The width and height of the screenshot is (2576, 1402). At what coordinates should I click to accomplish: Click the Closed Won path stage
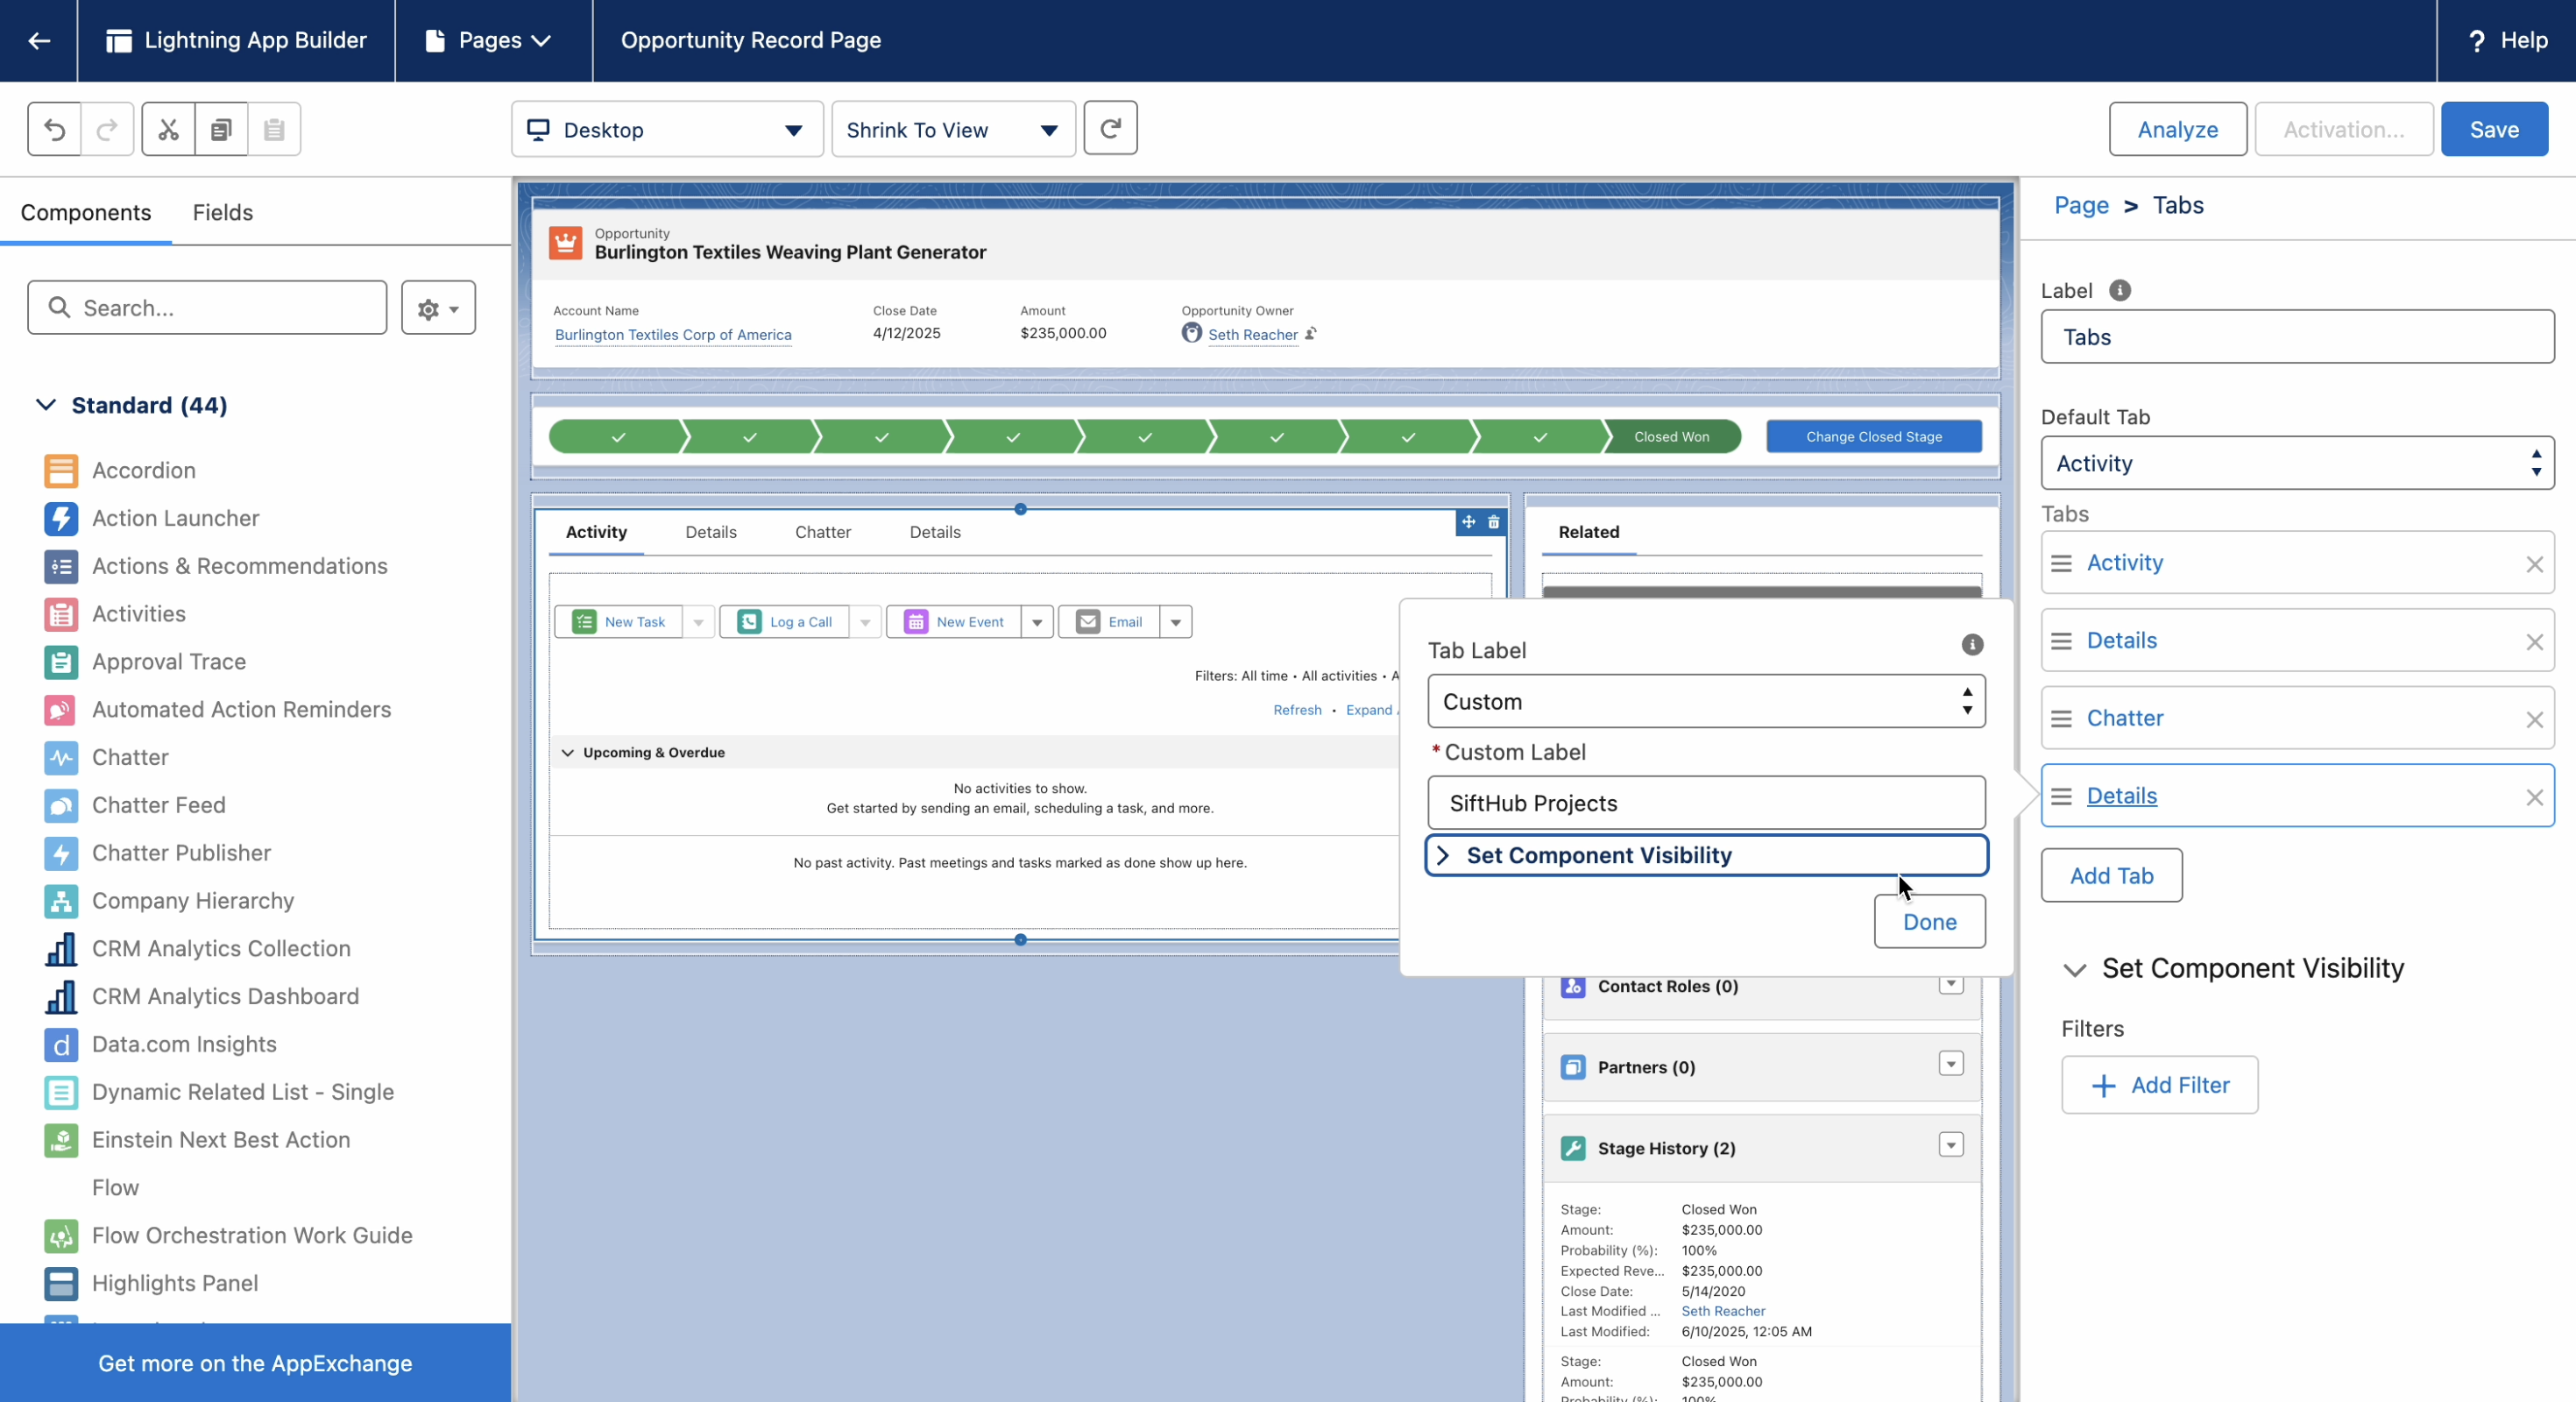point(1671,437)
